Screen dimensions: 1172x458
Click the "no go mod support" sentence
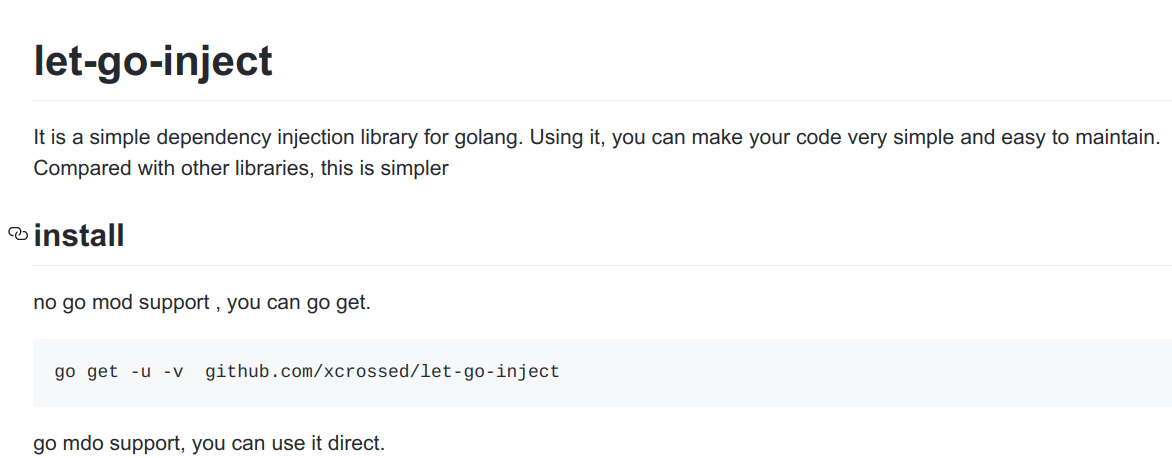tap(121, 302)
